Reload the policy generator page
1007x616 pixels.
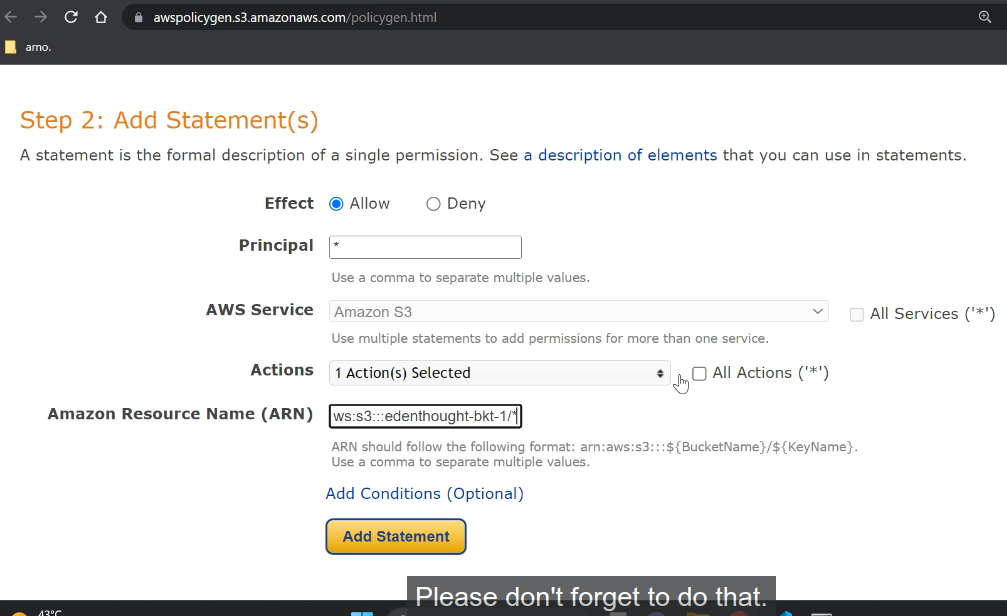71,17
